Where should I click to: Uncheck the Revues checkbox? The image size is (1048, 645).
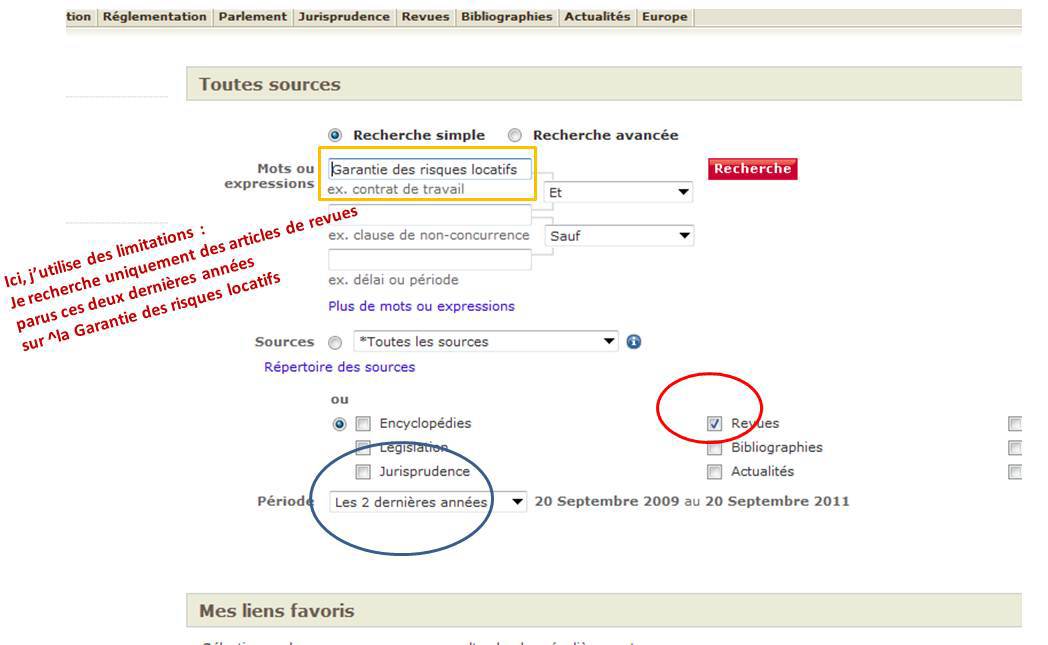714,423
